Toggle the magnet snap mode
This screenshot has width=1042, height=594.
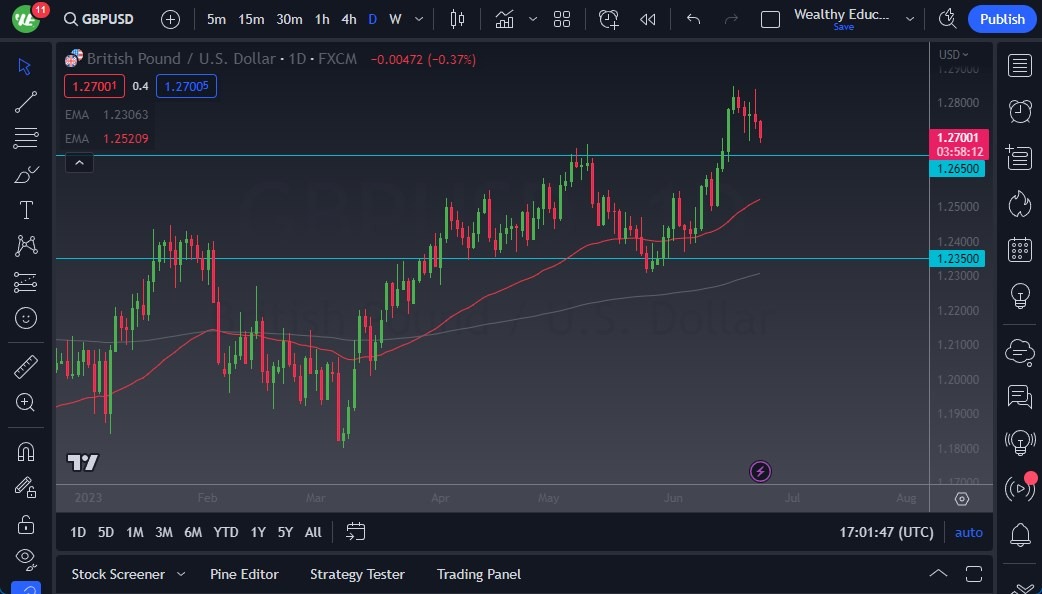[26, 451]
